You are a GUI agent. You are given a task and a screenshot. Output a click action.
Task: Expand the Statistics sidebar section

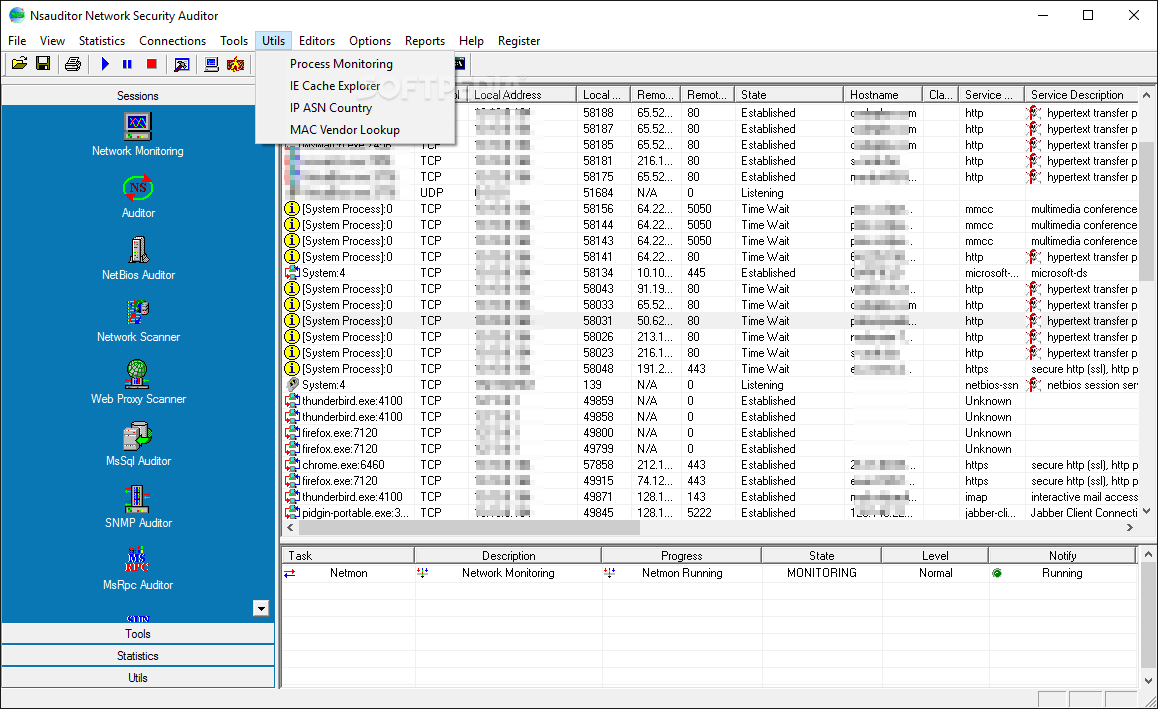tap(138, 656)
